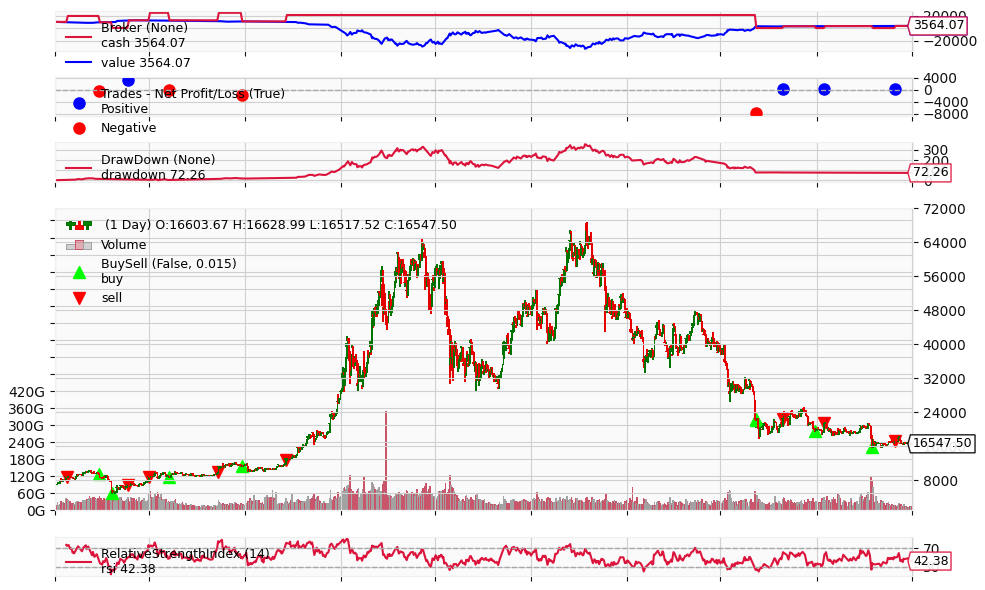
Task: Click the blue Positive dot in legend
Action: click(79, 104)
